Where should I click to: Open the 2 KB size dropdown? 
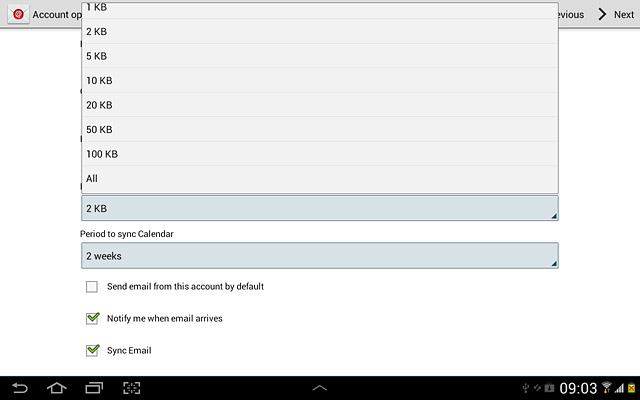point(320,208)
